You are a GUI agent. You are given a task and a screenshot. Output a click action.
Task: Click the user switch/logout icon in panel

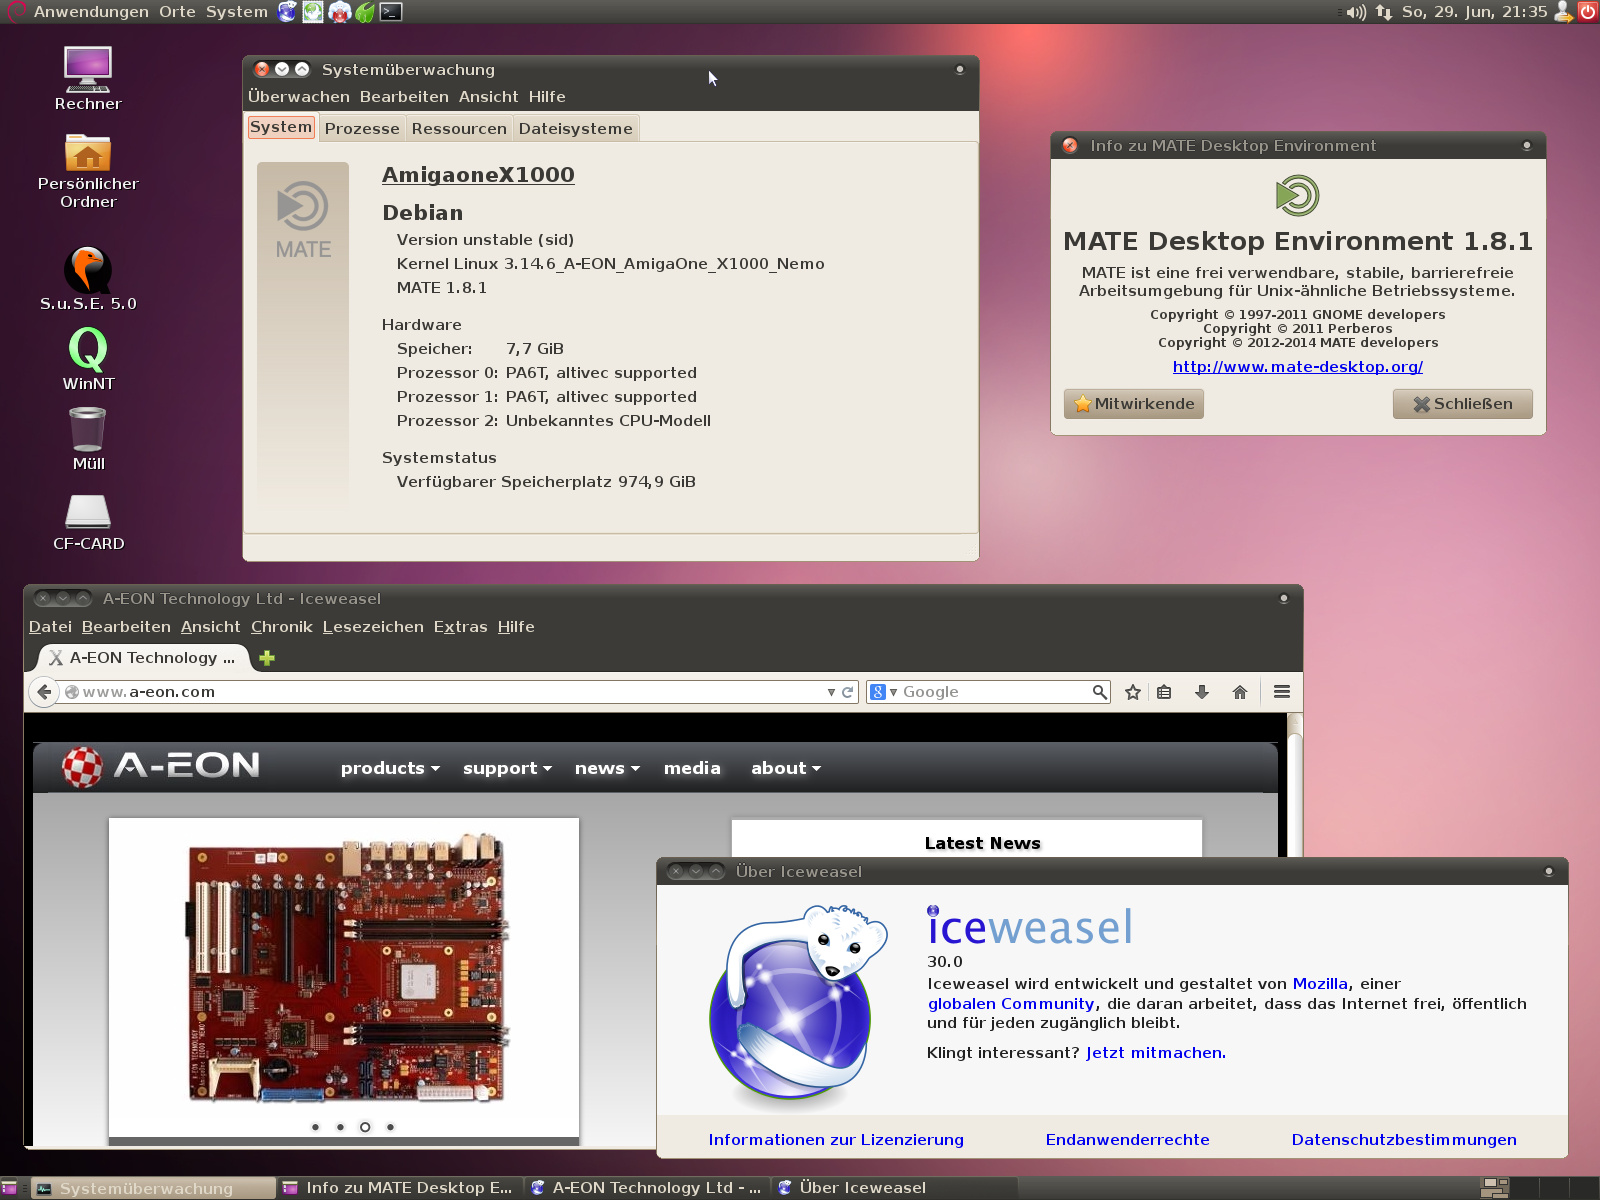[x=1563, y=12]
